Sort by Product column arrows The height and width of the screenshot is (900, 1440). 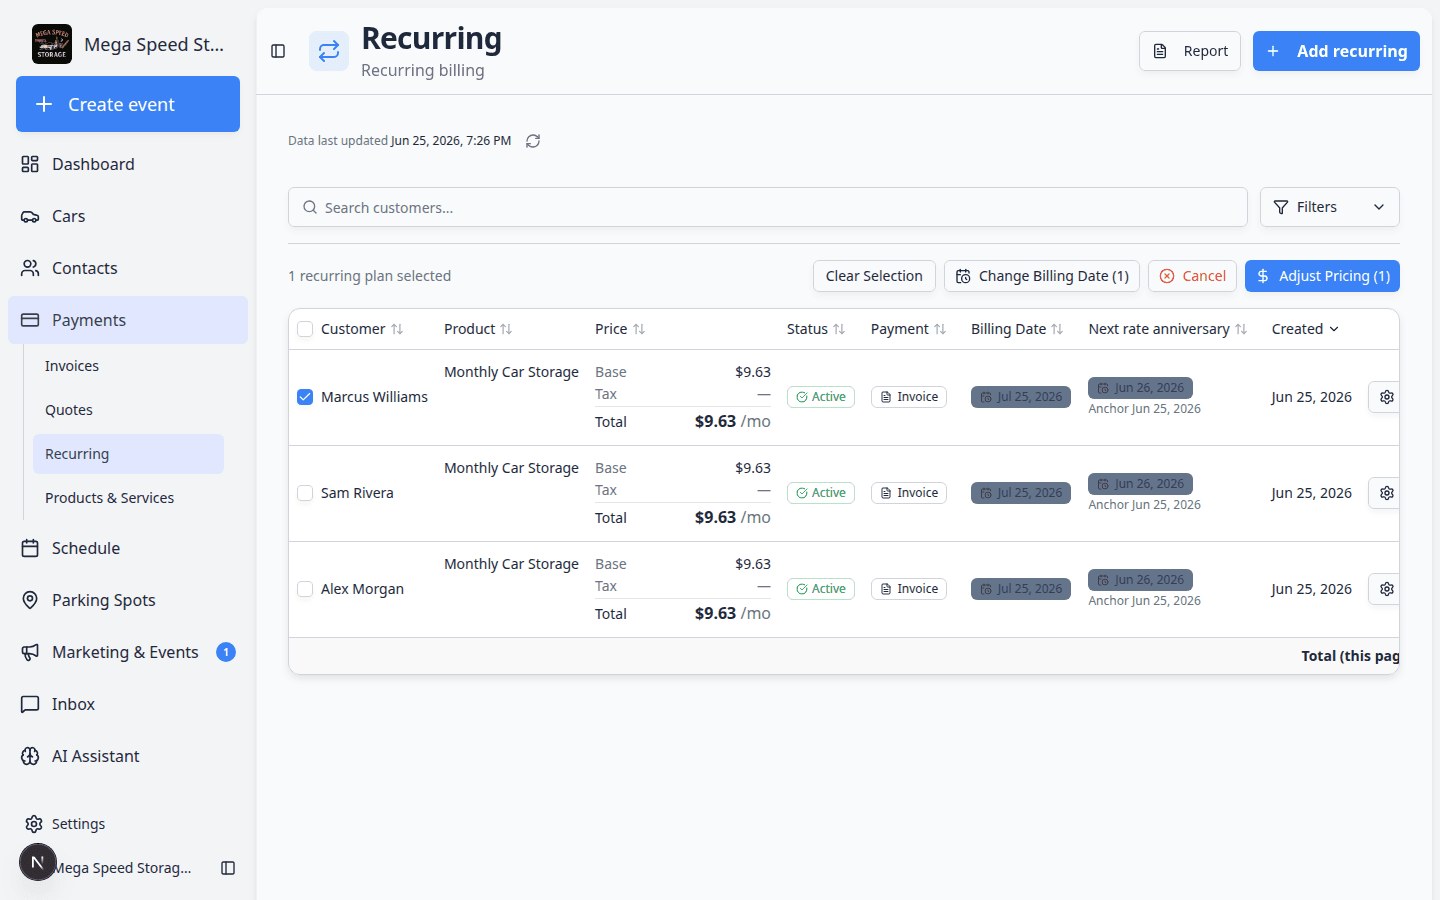point(506,329)
